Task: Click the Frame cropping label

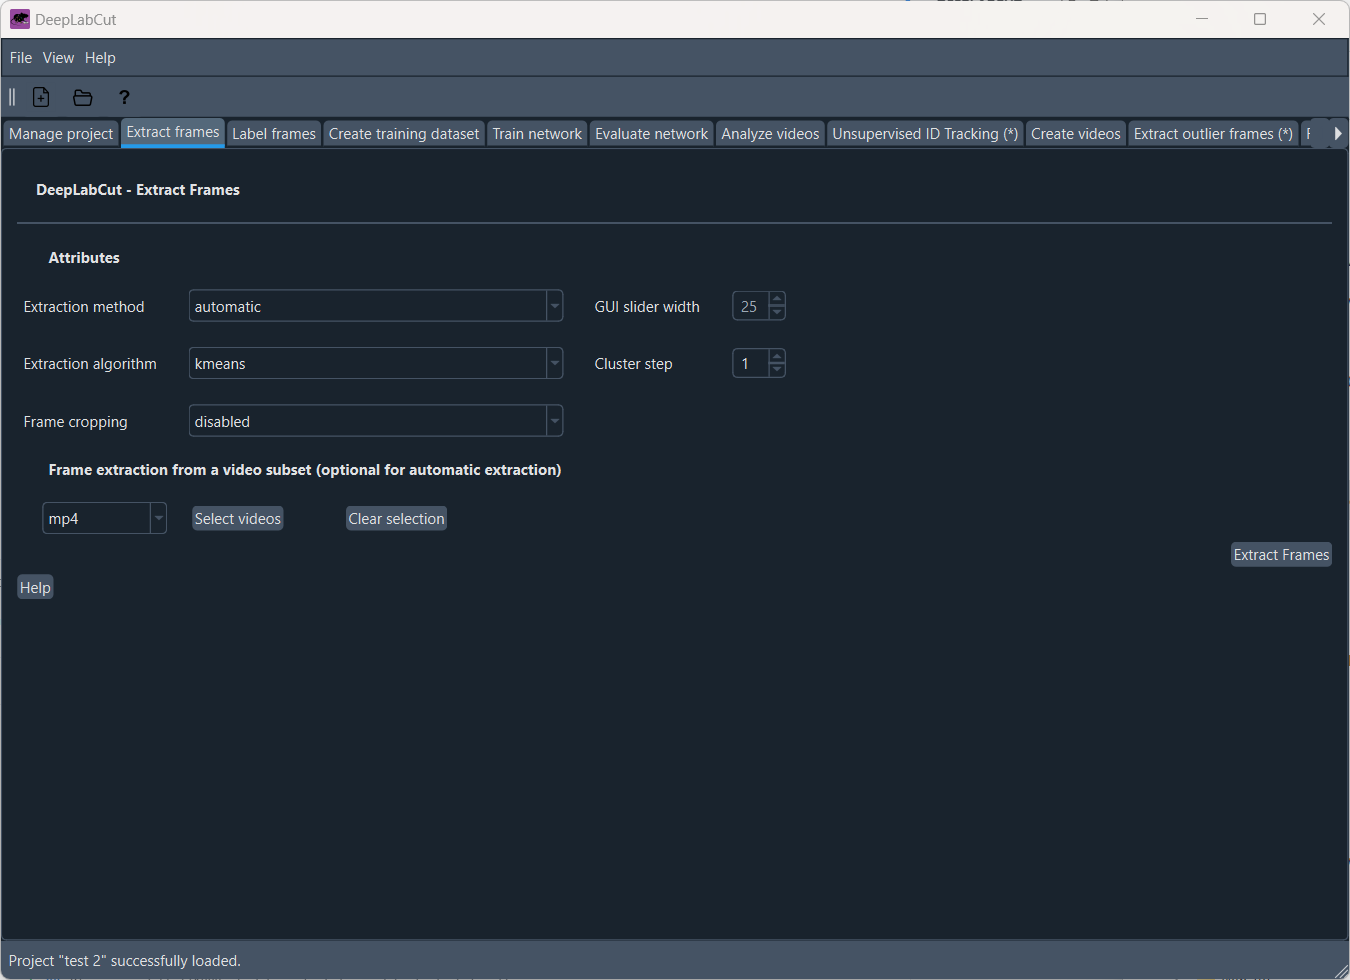Action: tap(75, 422)
